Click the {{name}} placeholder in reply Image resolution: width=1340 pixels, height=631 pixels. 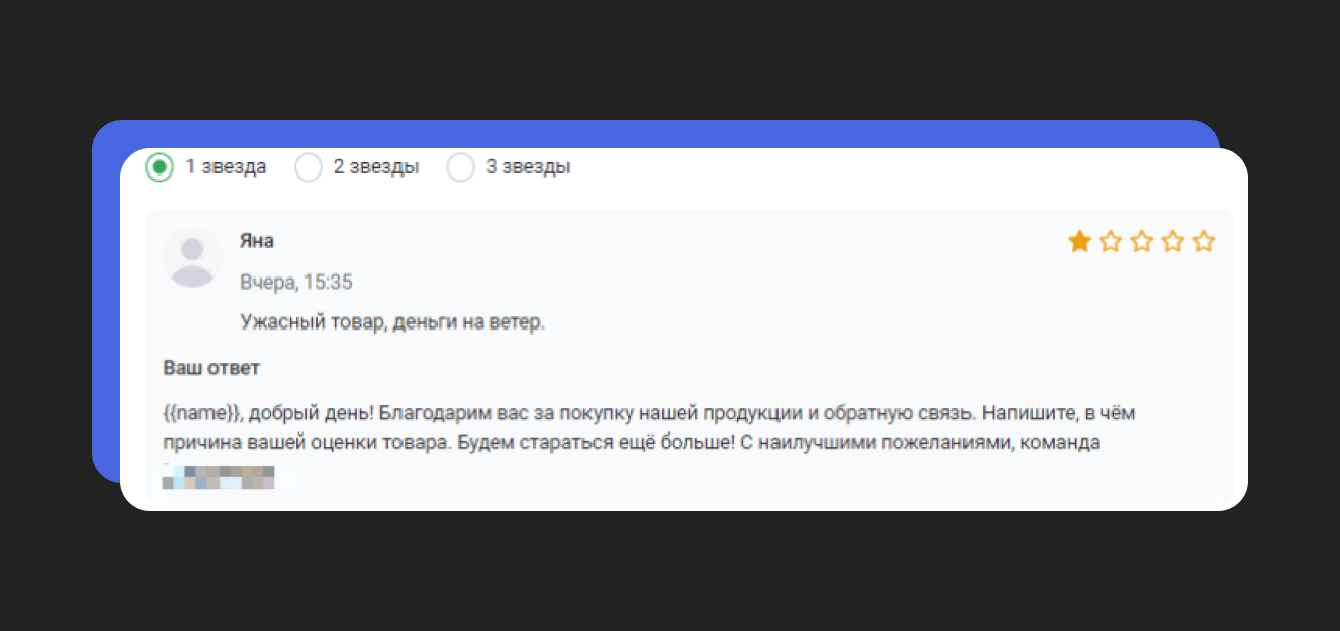point(203,412)
